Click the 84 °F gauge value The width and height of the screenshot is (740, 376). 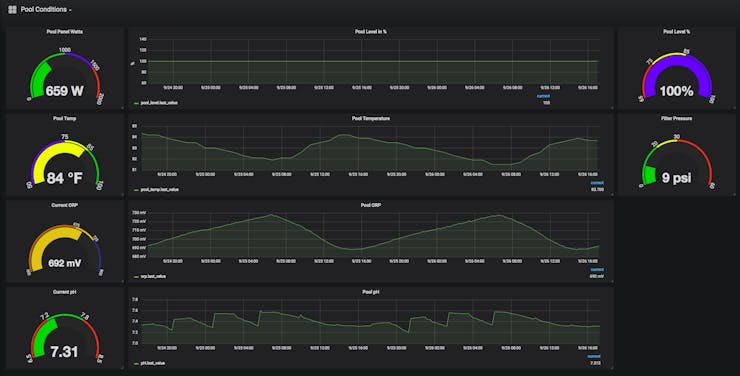(x=65, y=178)
